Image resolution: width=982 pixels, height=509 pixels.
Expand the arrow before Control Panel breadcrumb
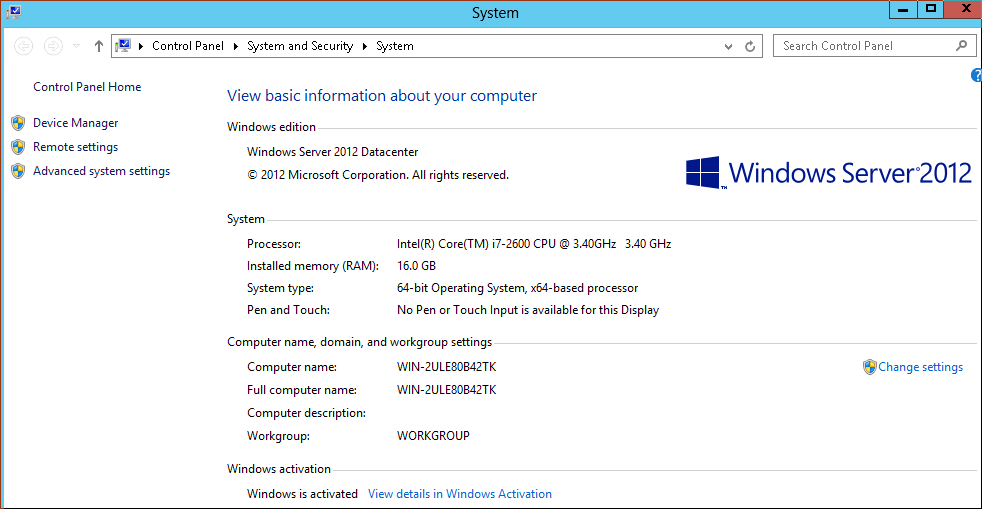coord(141,46)
